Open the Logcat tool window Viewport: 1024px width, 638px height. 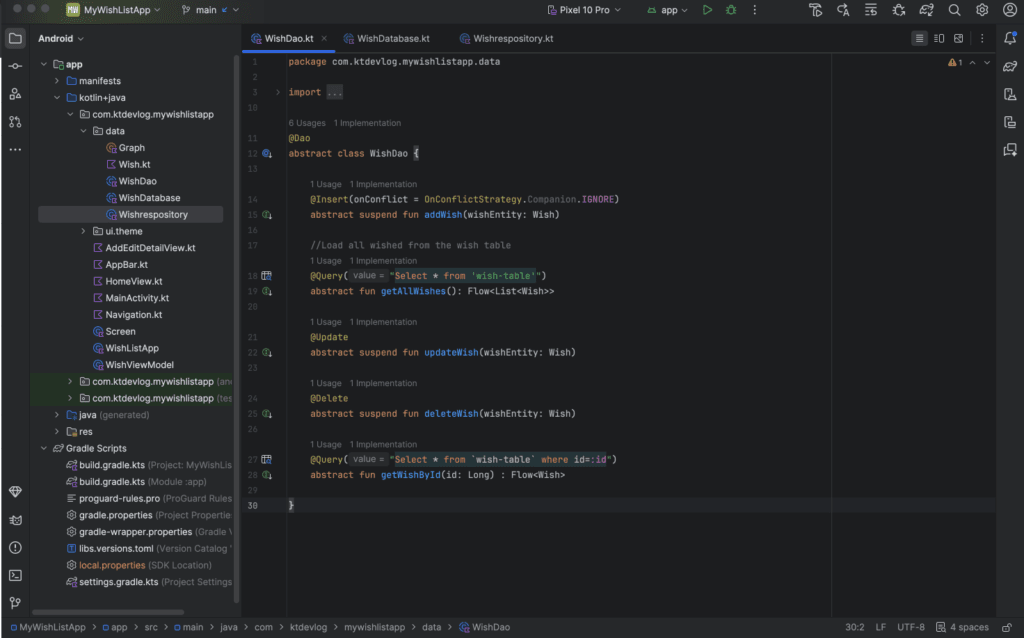[15, 520]
